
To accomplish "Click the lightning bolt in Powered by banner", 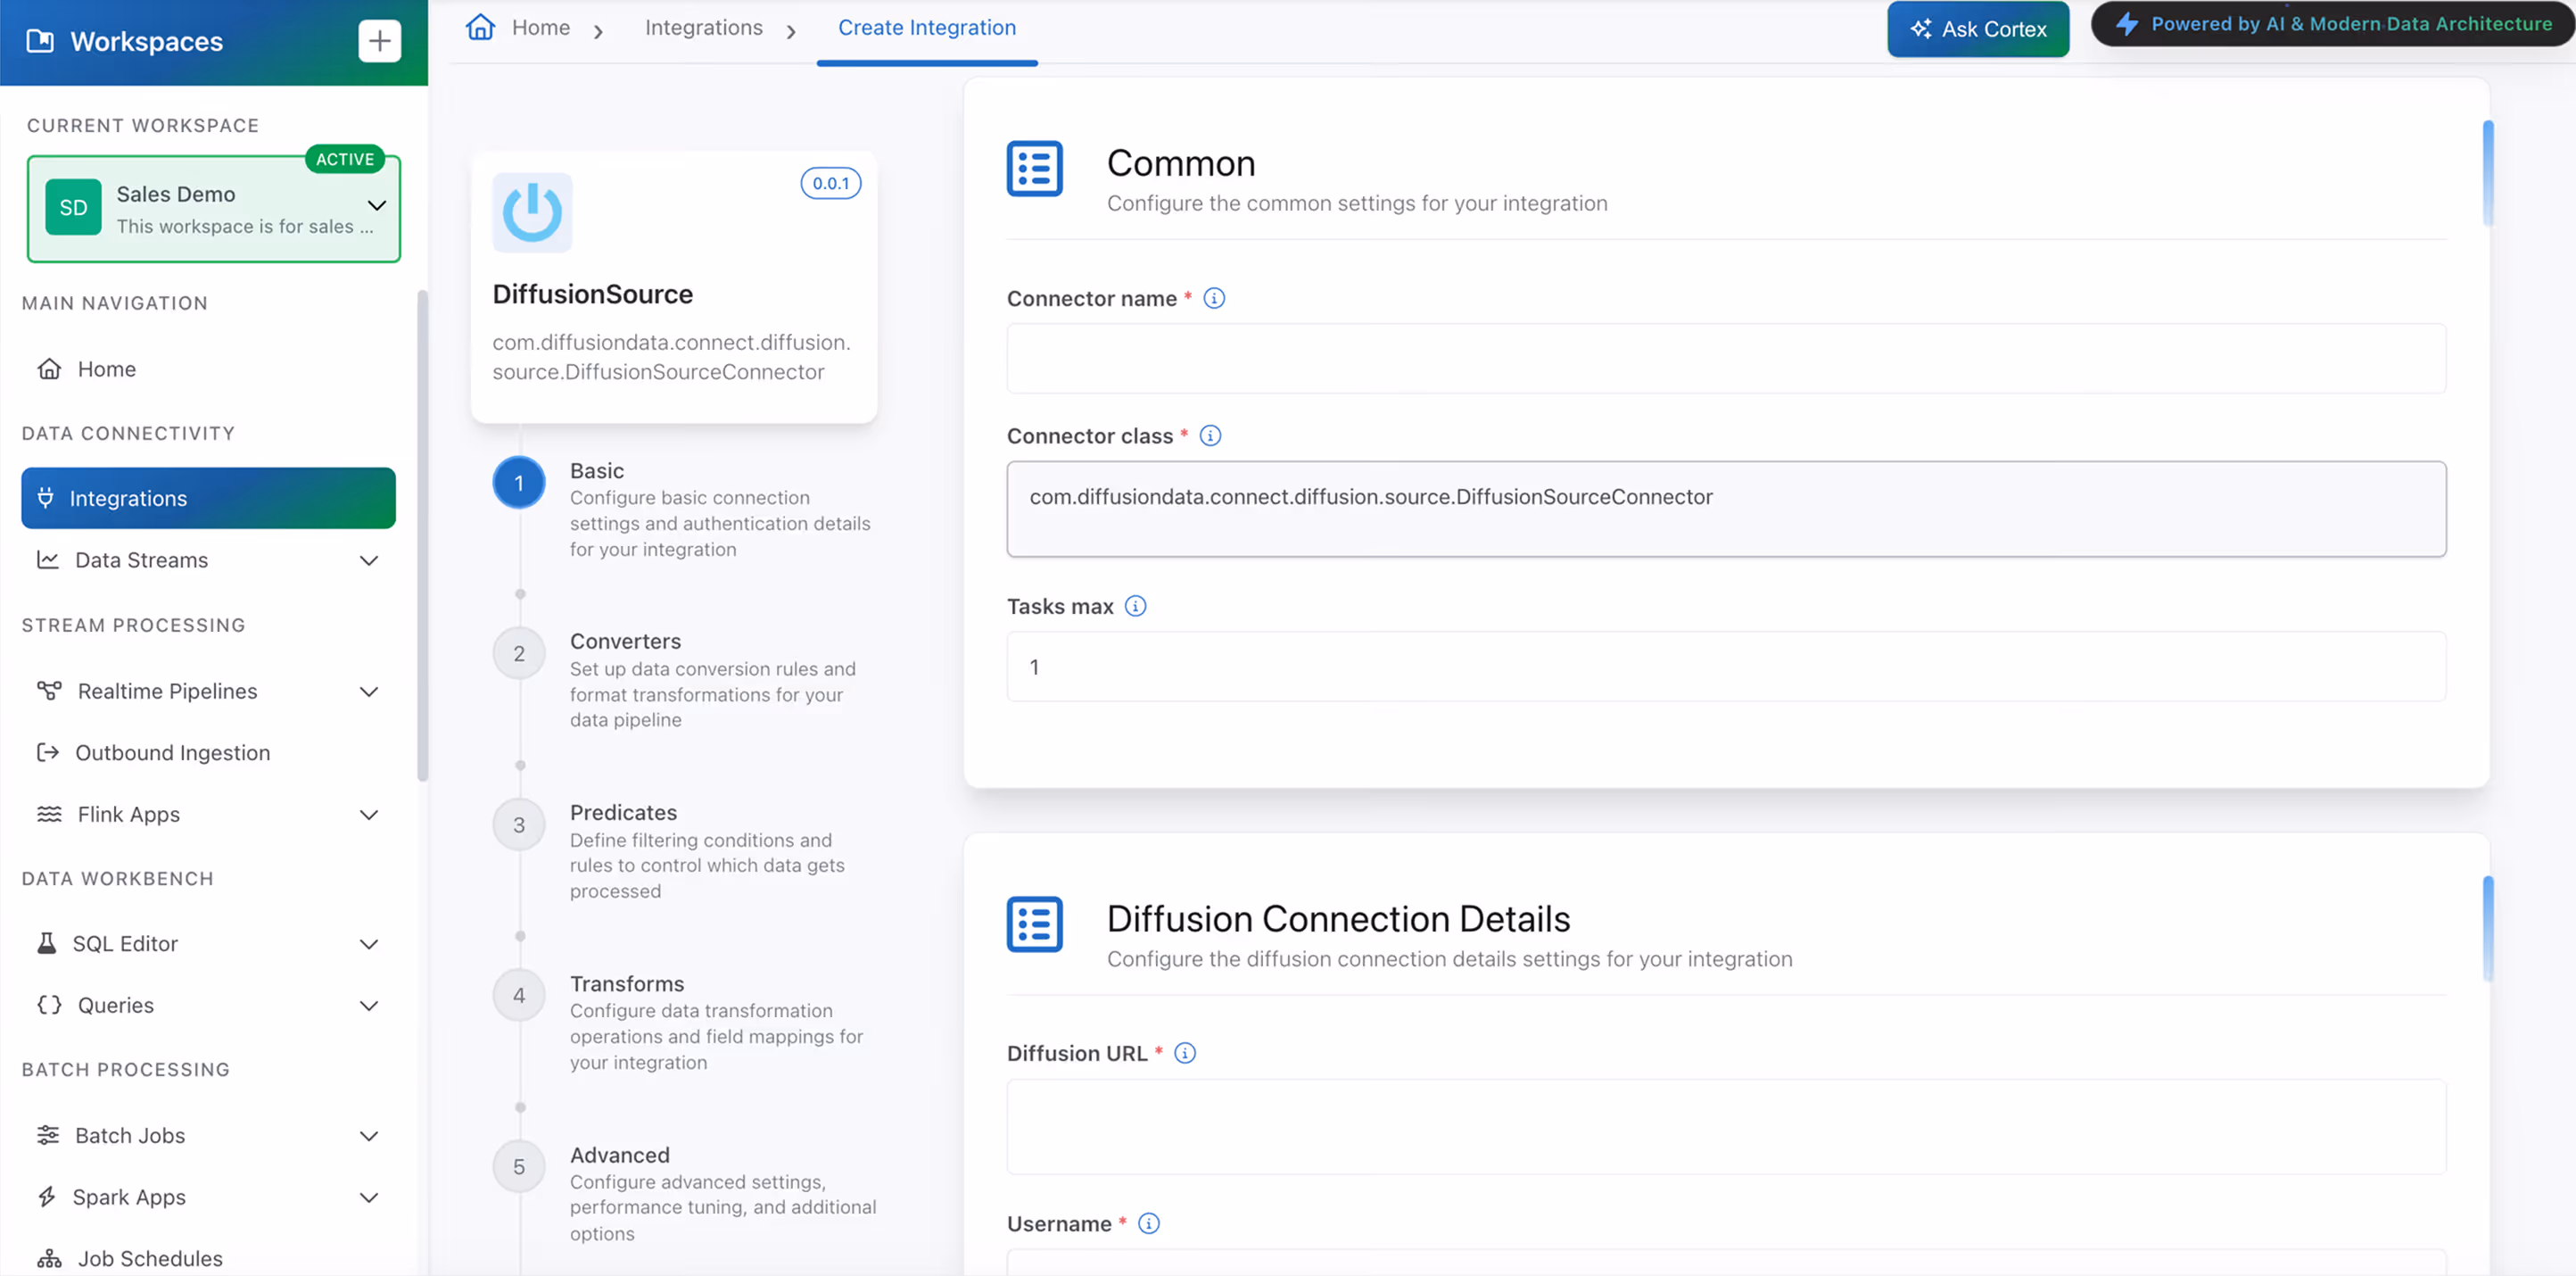I will [2127, 24].
